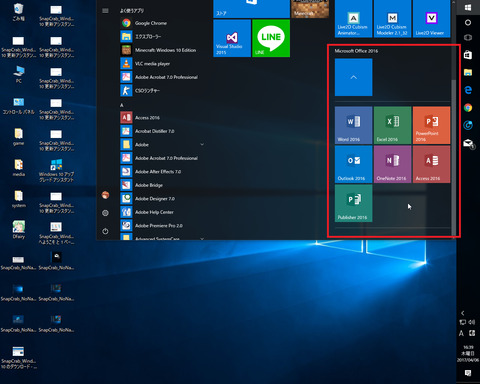
Task: Show hidden tray icons chevron
Action: coord(463,313)
